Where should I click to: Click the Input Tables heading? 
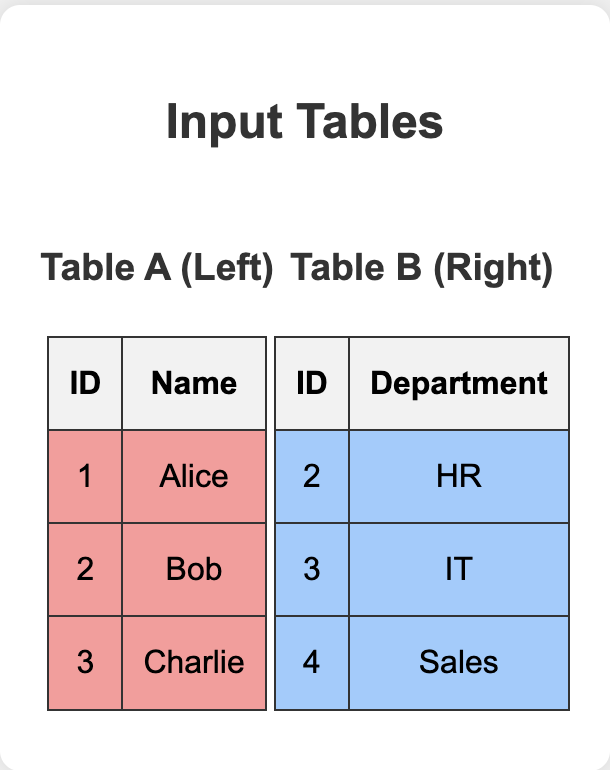(x=305, y=121)
